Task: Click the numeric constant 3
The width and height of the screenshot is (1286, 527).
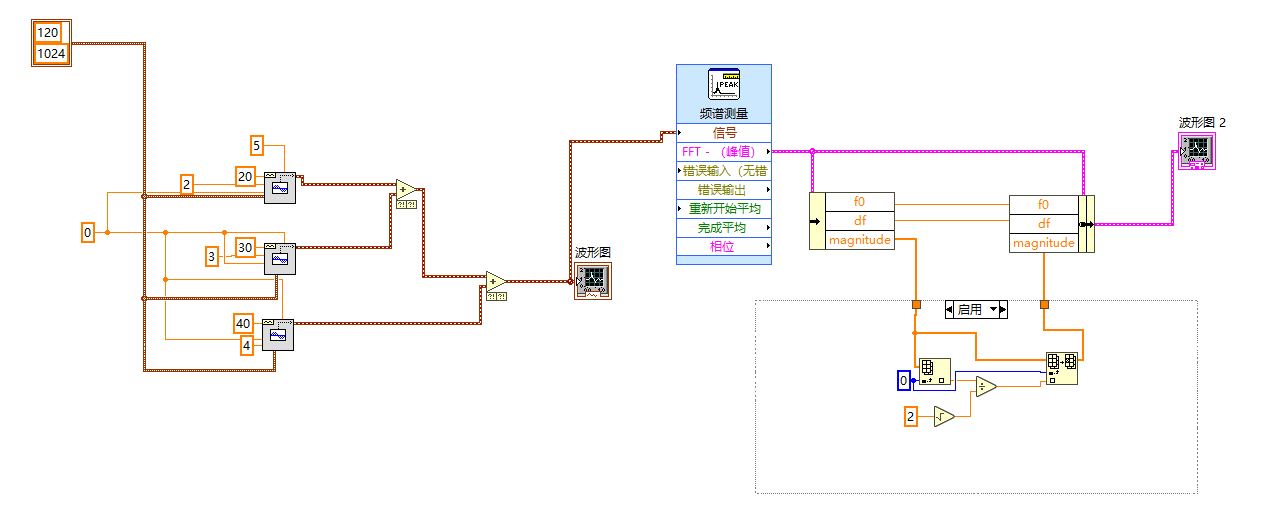Action: [x=212, y=257]
